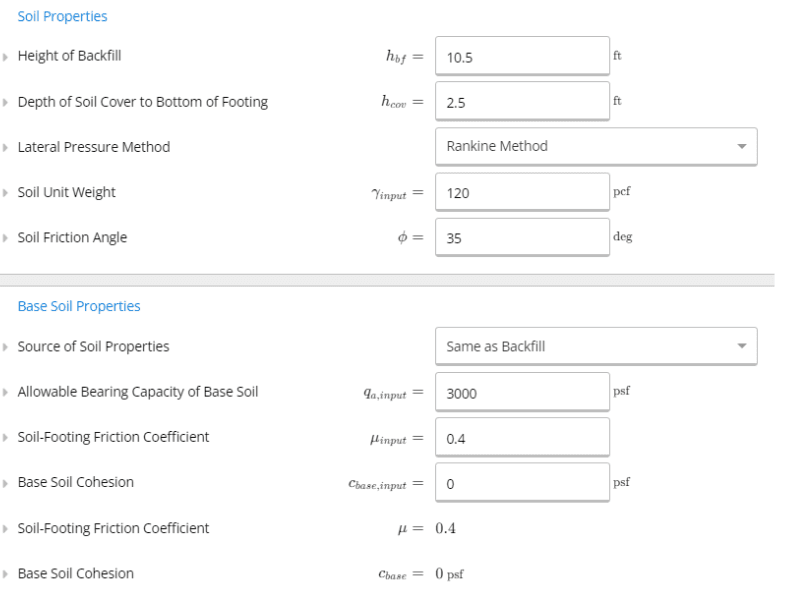Expand the Depth of Soil Cover row arrow
Image resolution: width=795 pixels, height=593 pixels.
pyautogui.click(x=5, y=102)
